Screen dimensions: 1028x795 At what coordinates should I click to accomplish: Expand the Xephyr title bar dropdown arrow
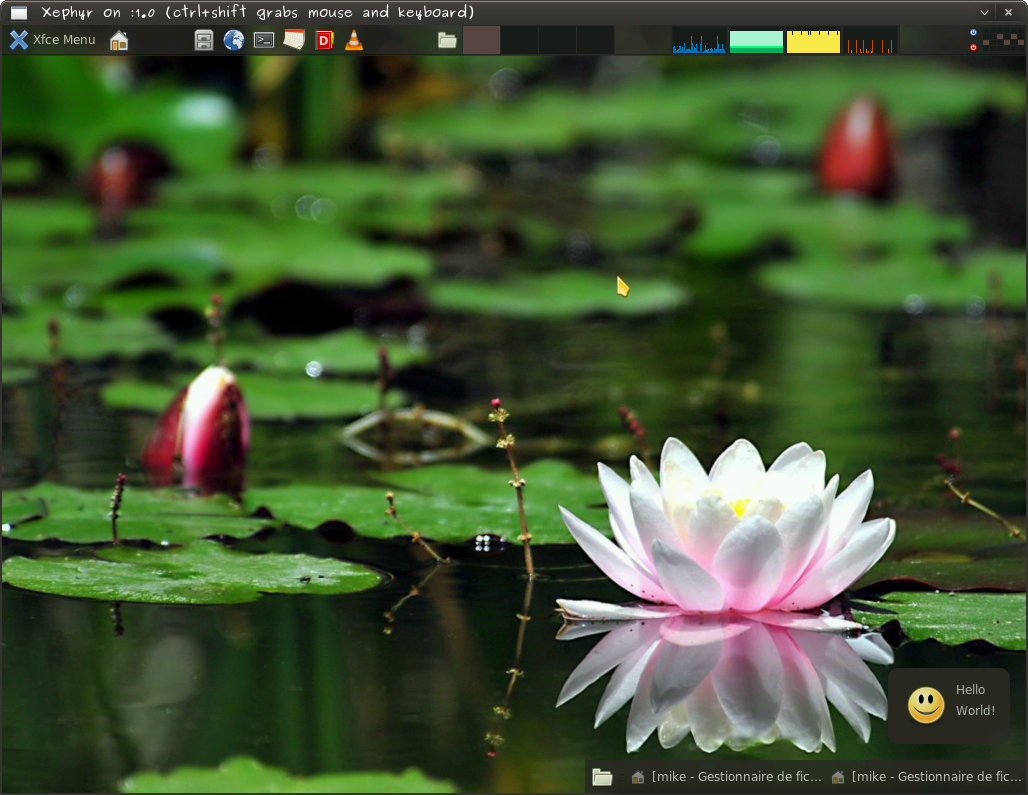tap(984, 12)
